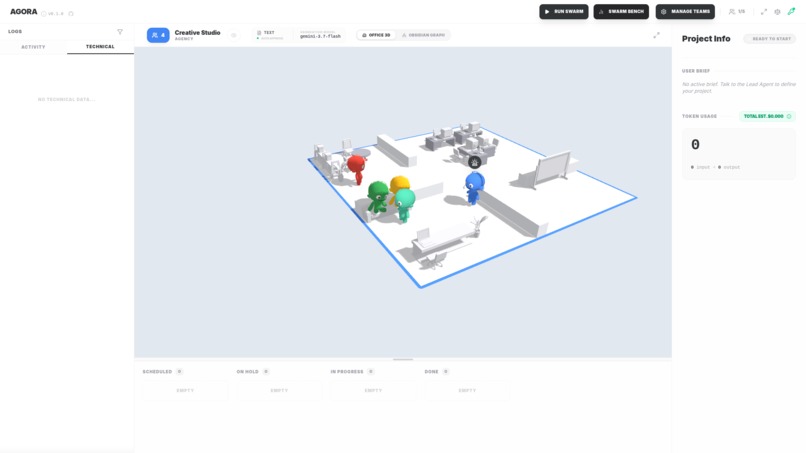Click the yellow agent character
The height and width of the screenshot is (453, 806).
pos(399,184)
